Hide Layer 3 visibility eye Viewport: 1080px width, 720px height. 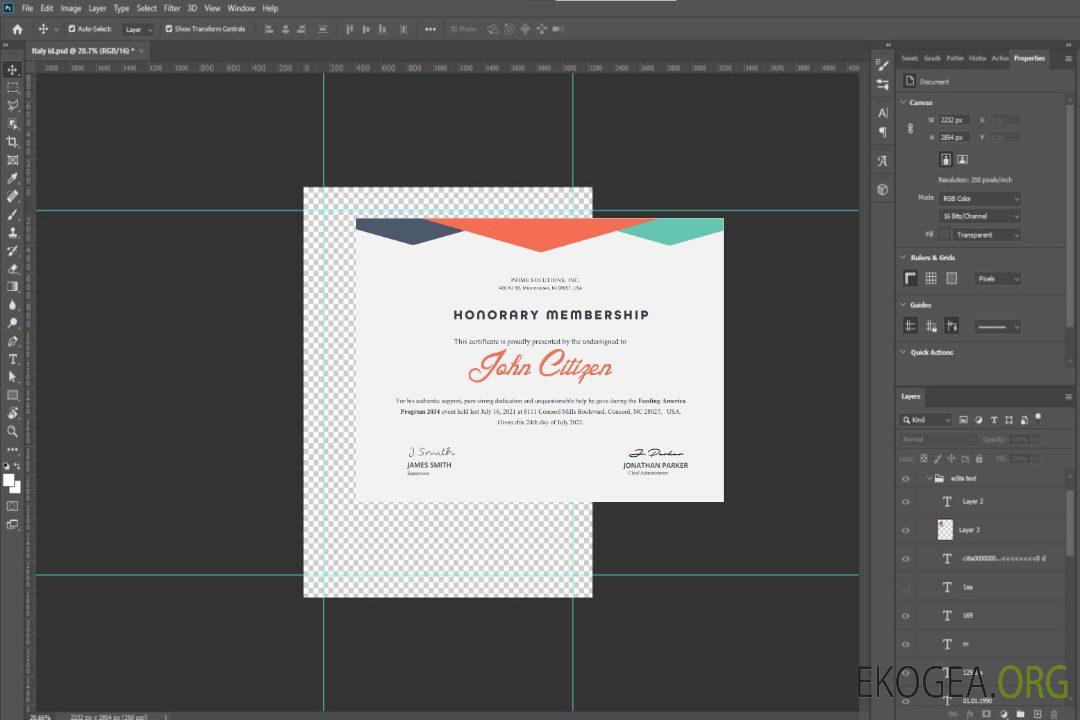(906, 530)
